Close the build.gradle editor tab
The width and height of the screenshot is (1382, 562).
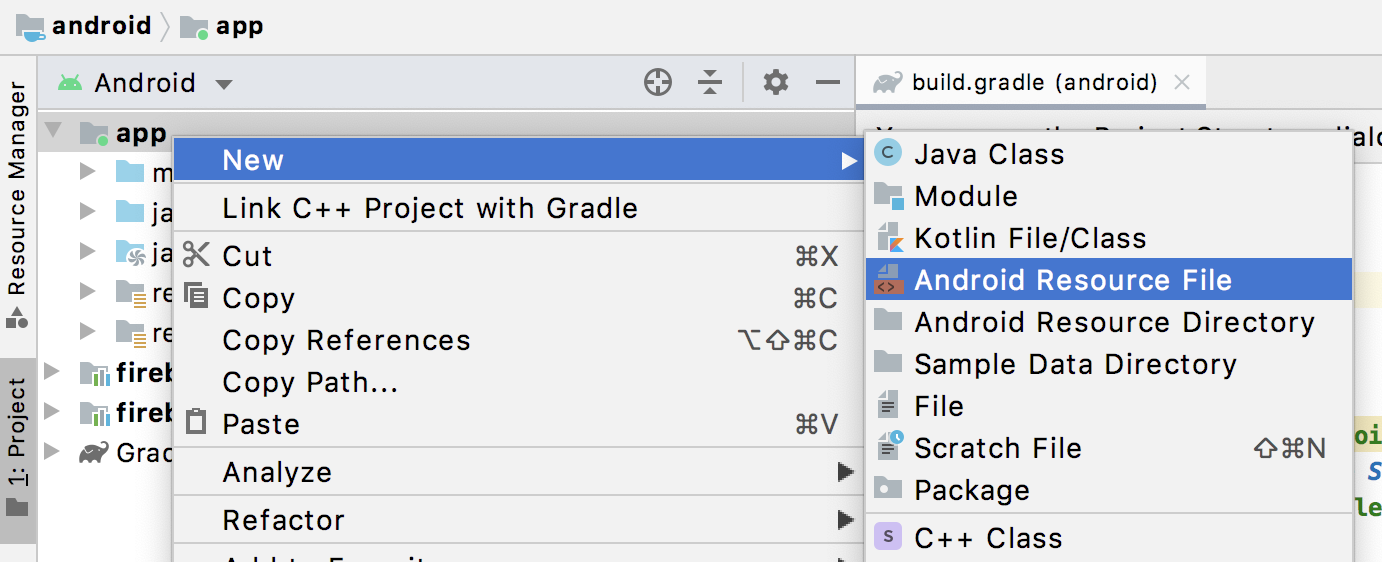pos(1182,83)
